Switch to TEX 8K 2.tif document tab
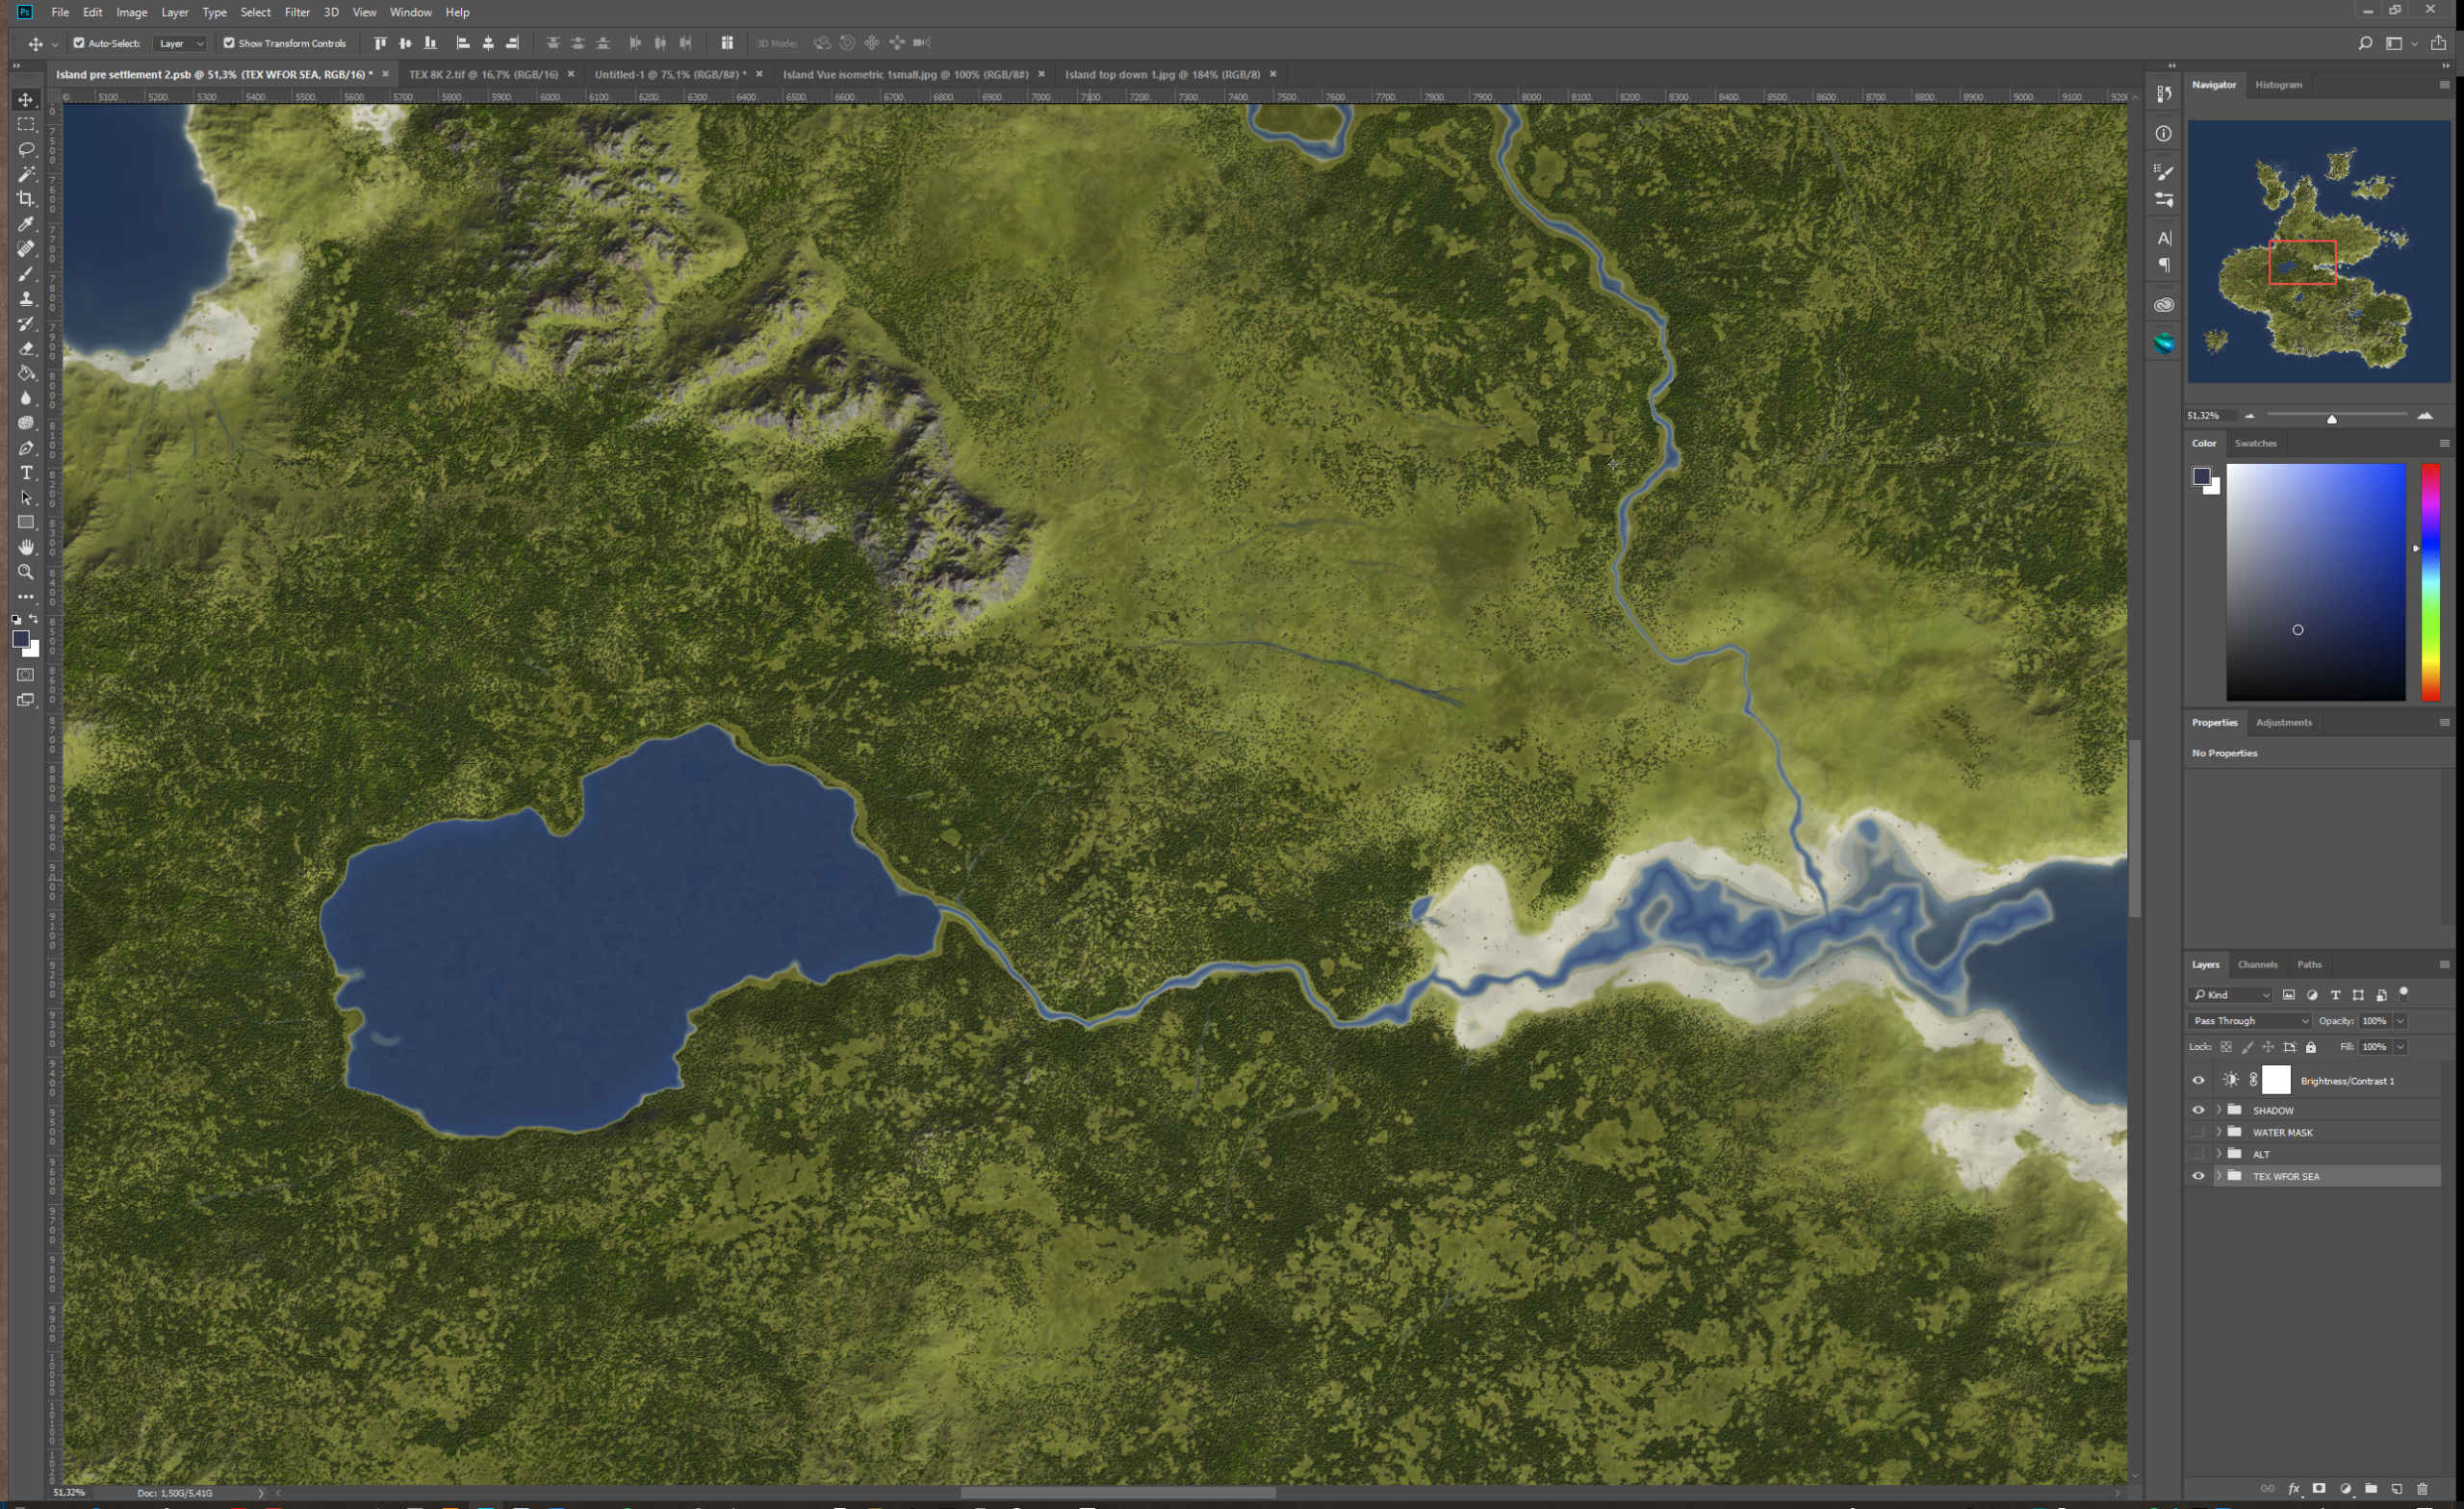2464x1509 pixels. coord(483,74)
